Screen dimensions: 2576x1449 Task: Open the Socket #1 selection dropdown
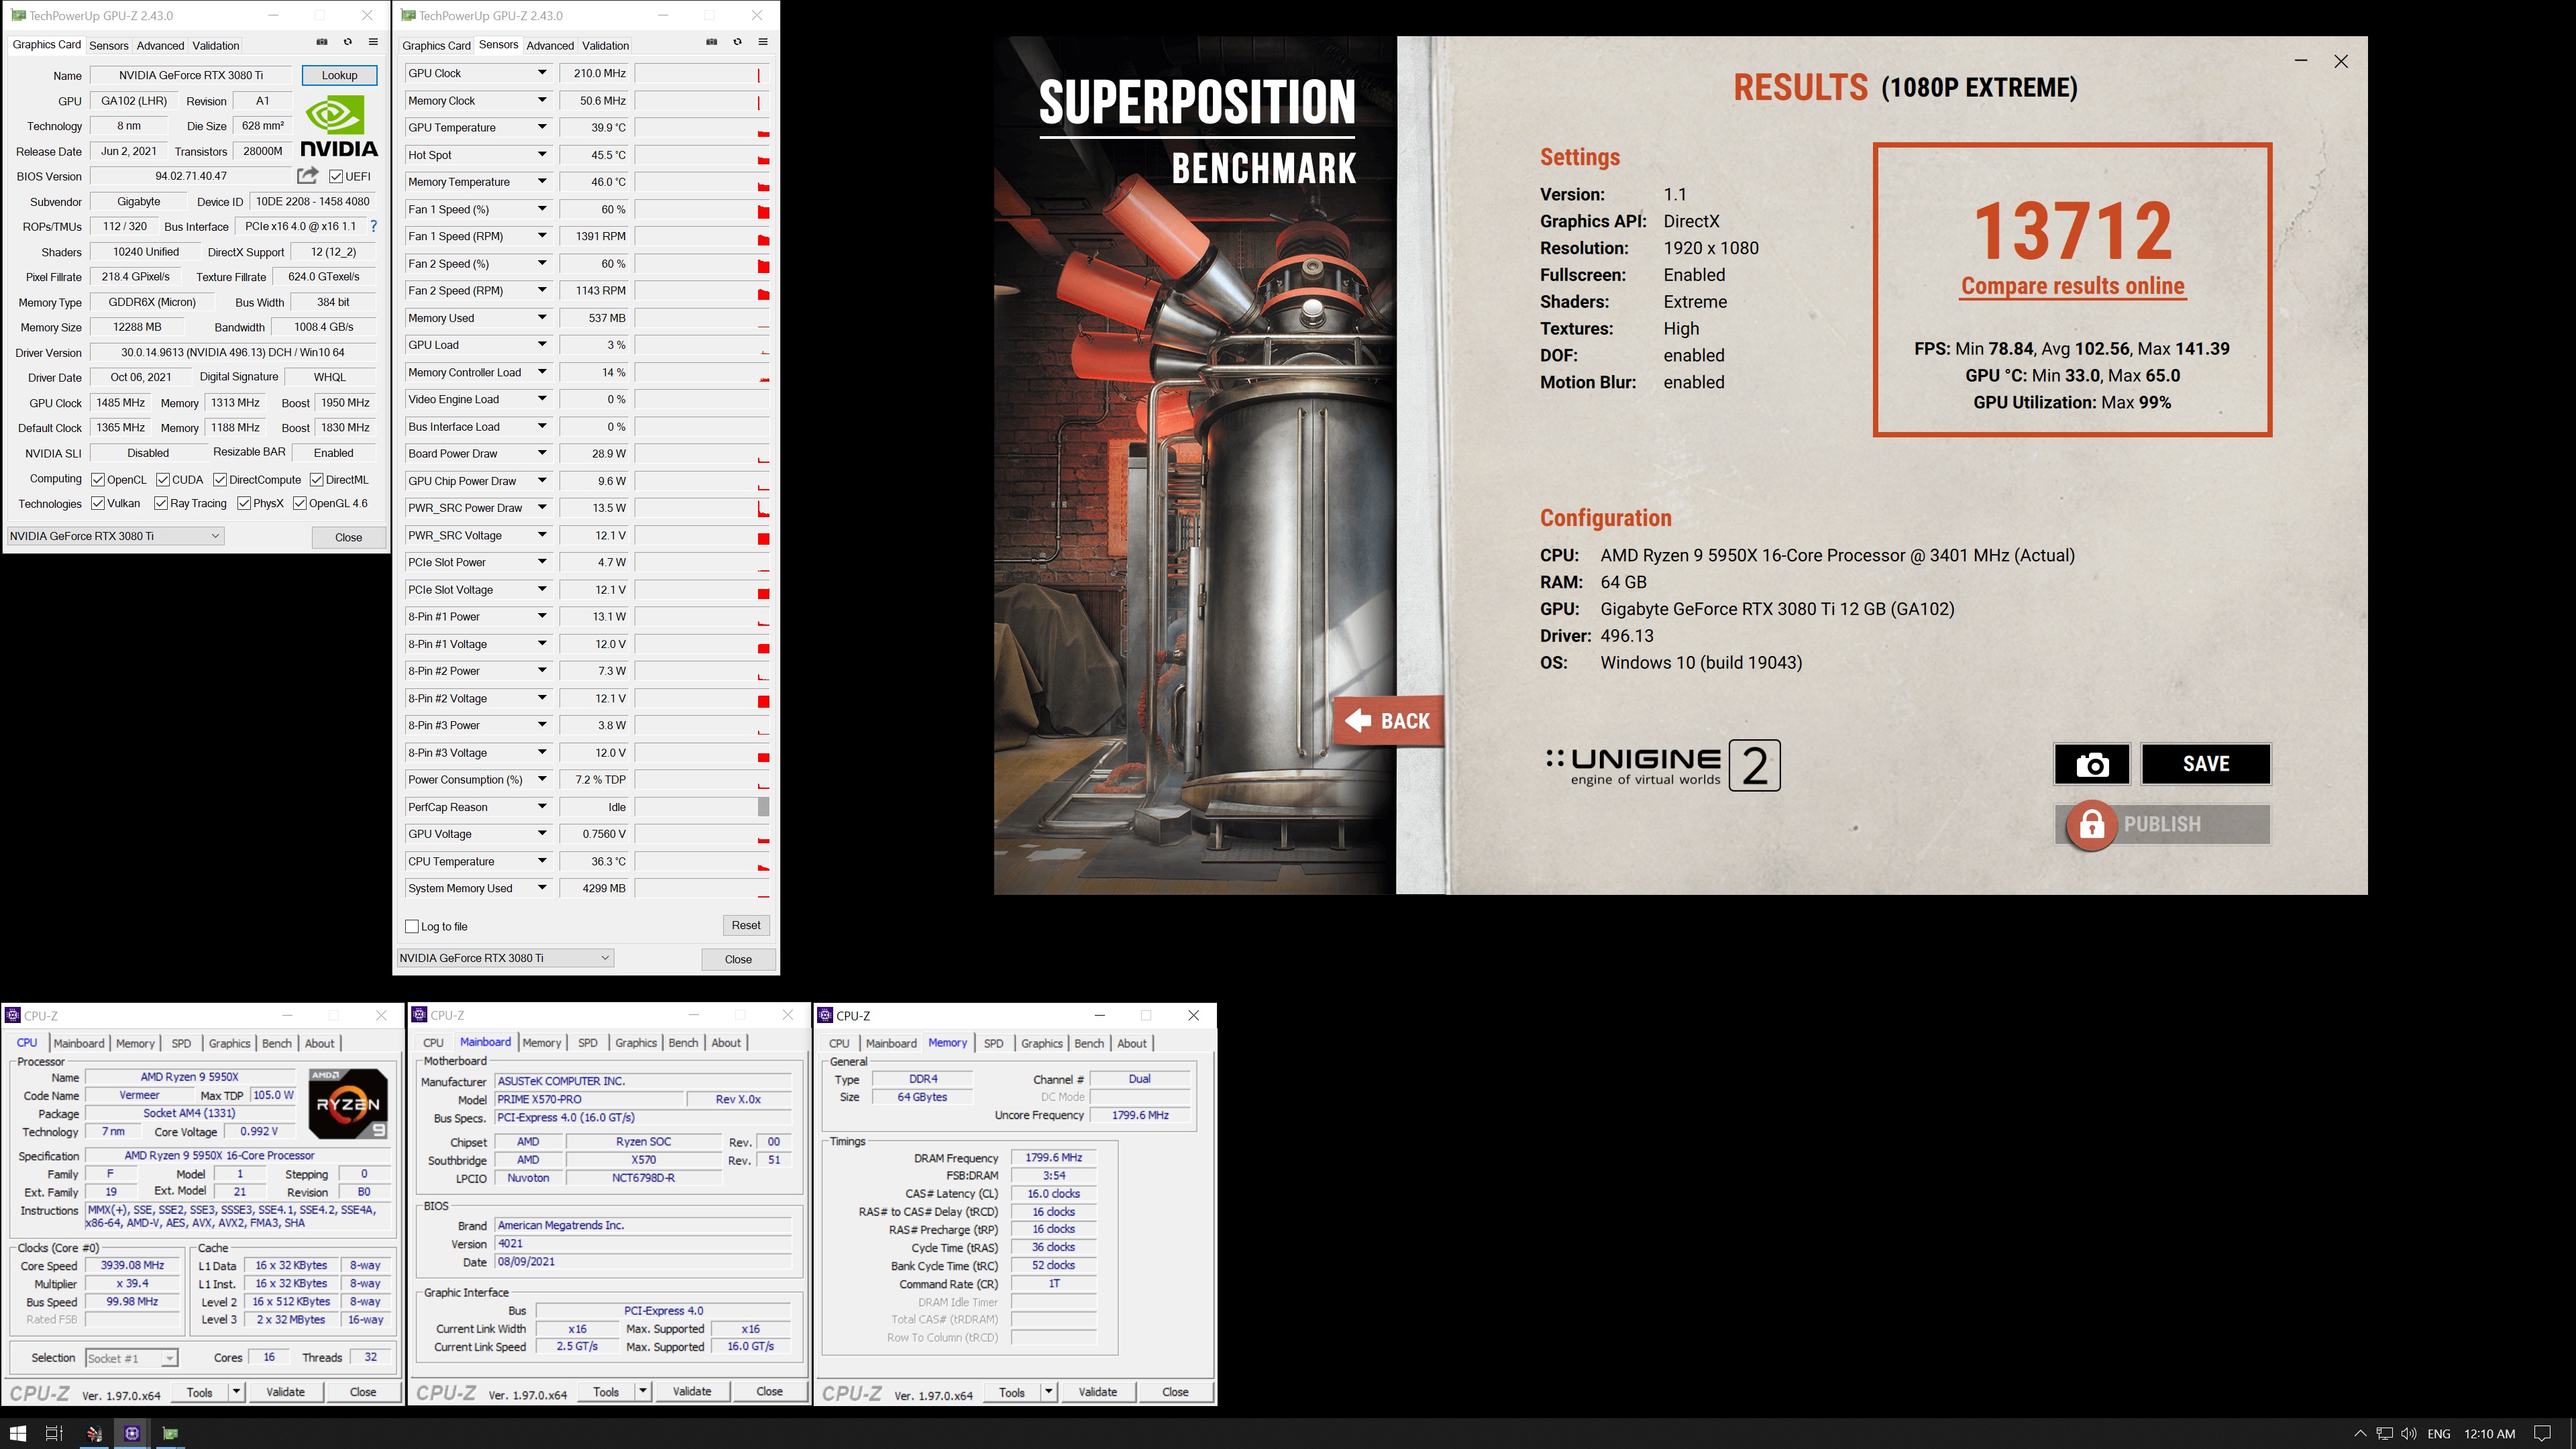point(132,1358)
